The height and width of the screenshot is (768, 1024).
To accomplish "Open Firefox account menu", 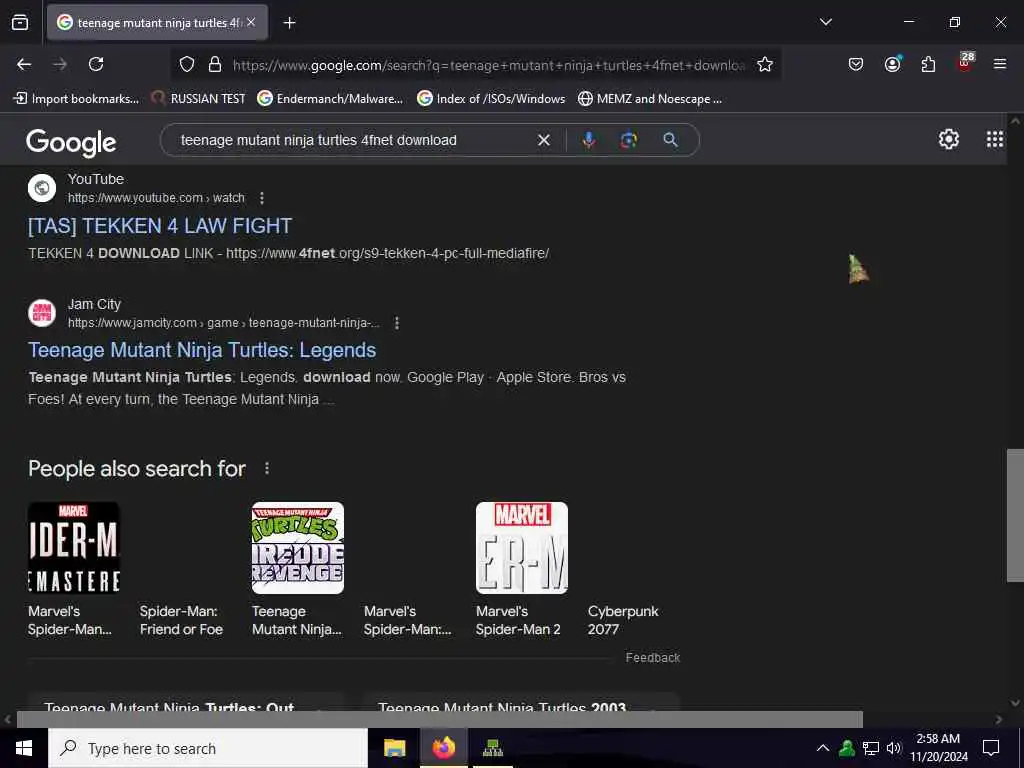I will pos(893,64).
